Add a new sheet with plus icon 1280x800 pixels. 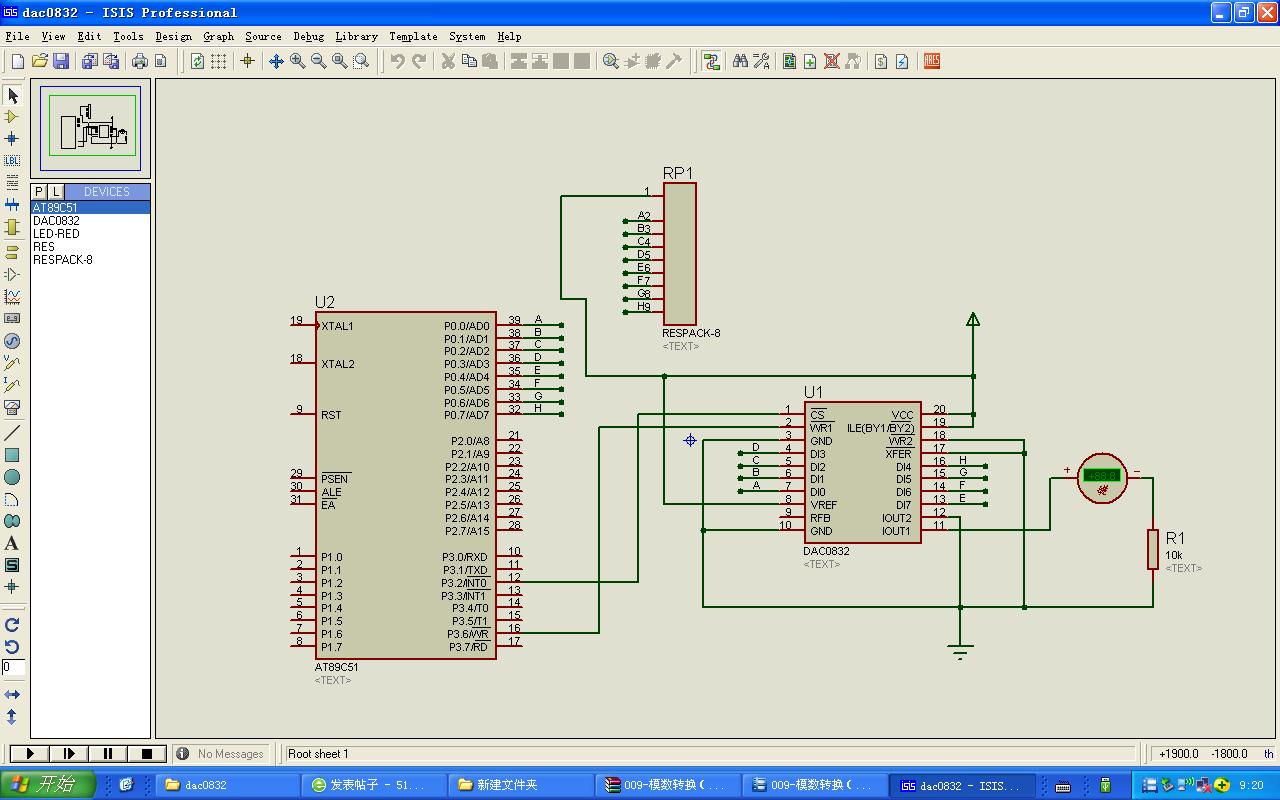[x=811, y=61]
